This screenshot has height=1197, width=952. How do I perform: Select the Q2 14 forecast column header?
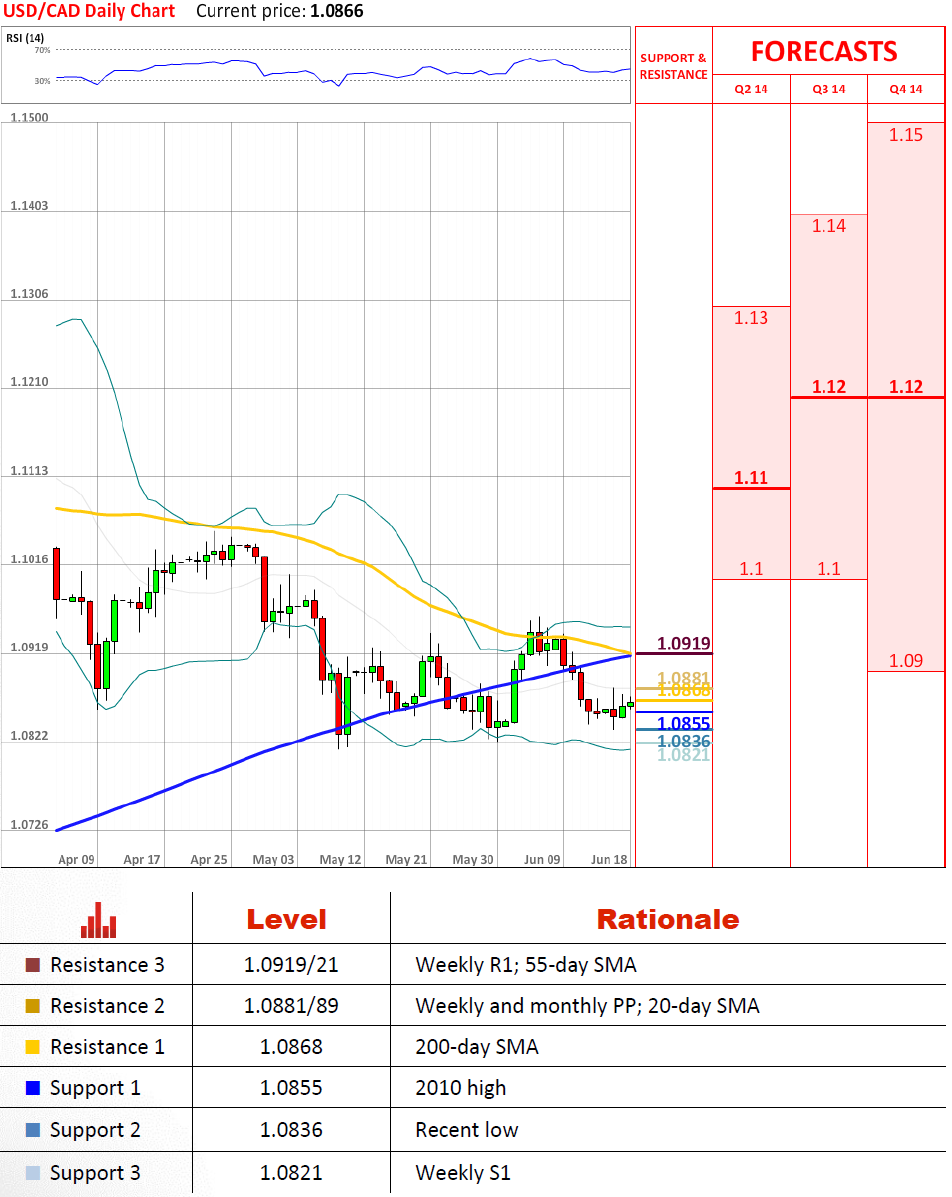[x=751, y=89]
